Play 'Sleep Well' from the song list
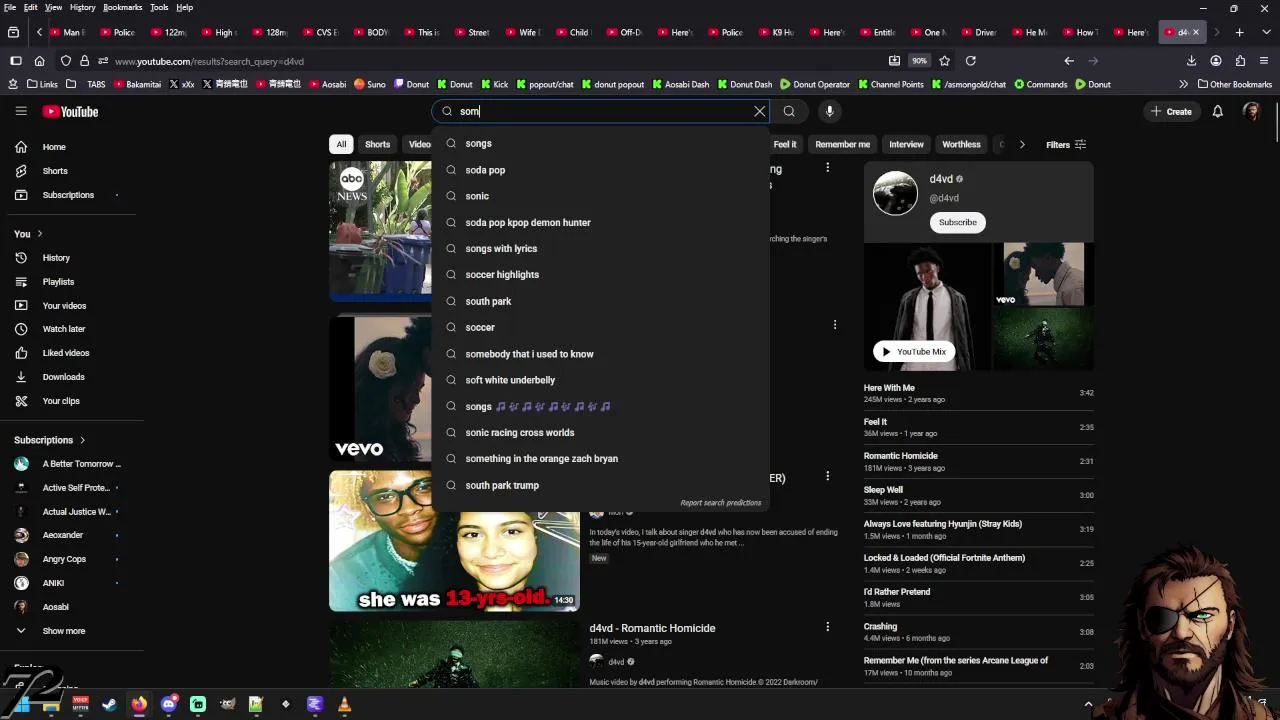The width and height of the screenshot is (1280, 720). pyautogui.click(x=883, y=490)
